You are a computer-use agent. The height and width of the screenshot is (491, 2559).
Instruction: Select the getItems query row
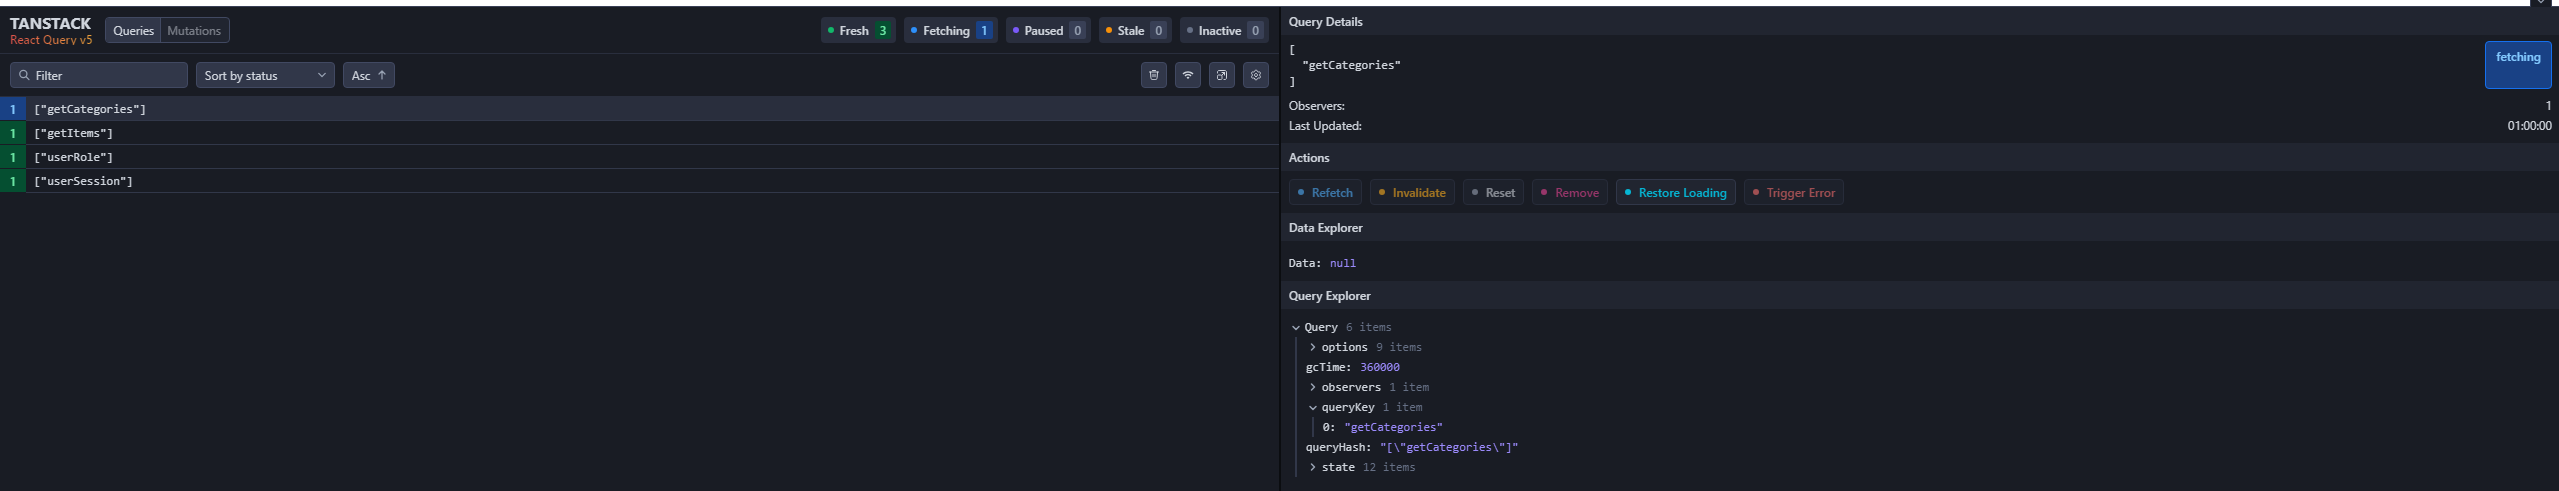tap(639, 133)
